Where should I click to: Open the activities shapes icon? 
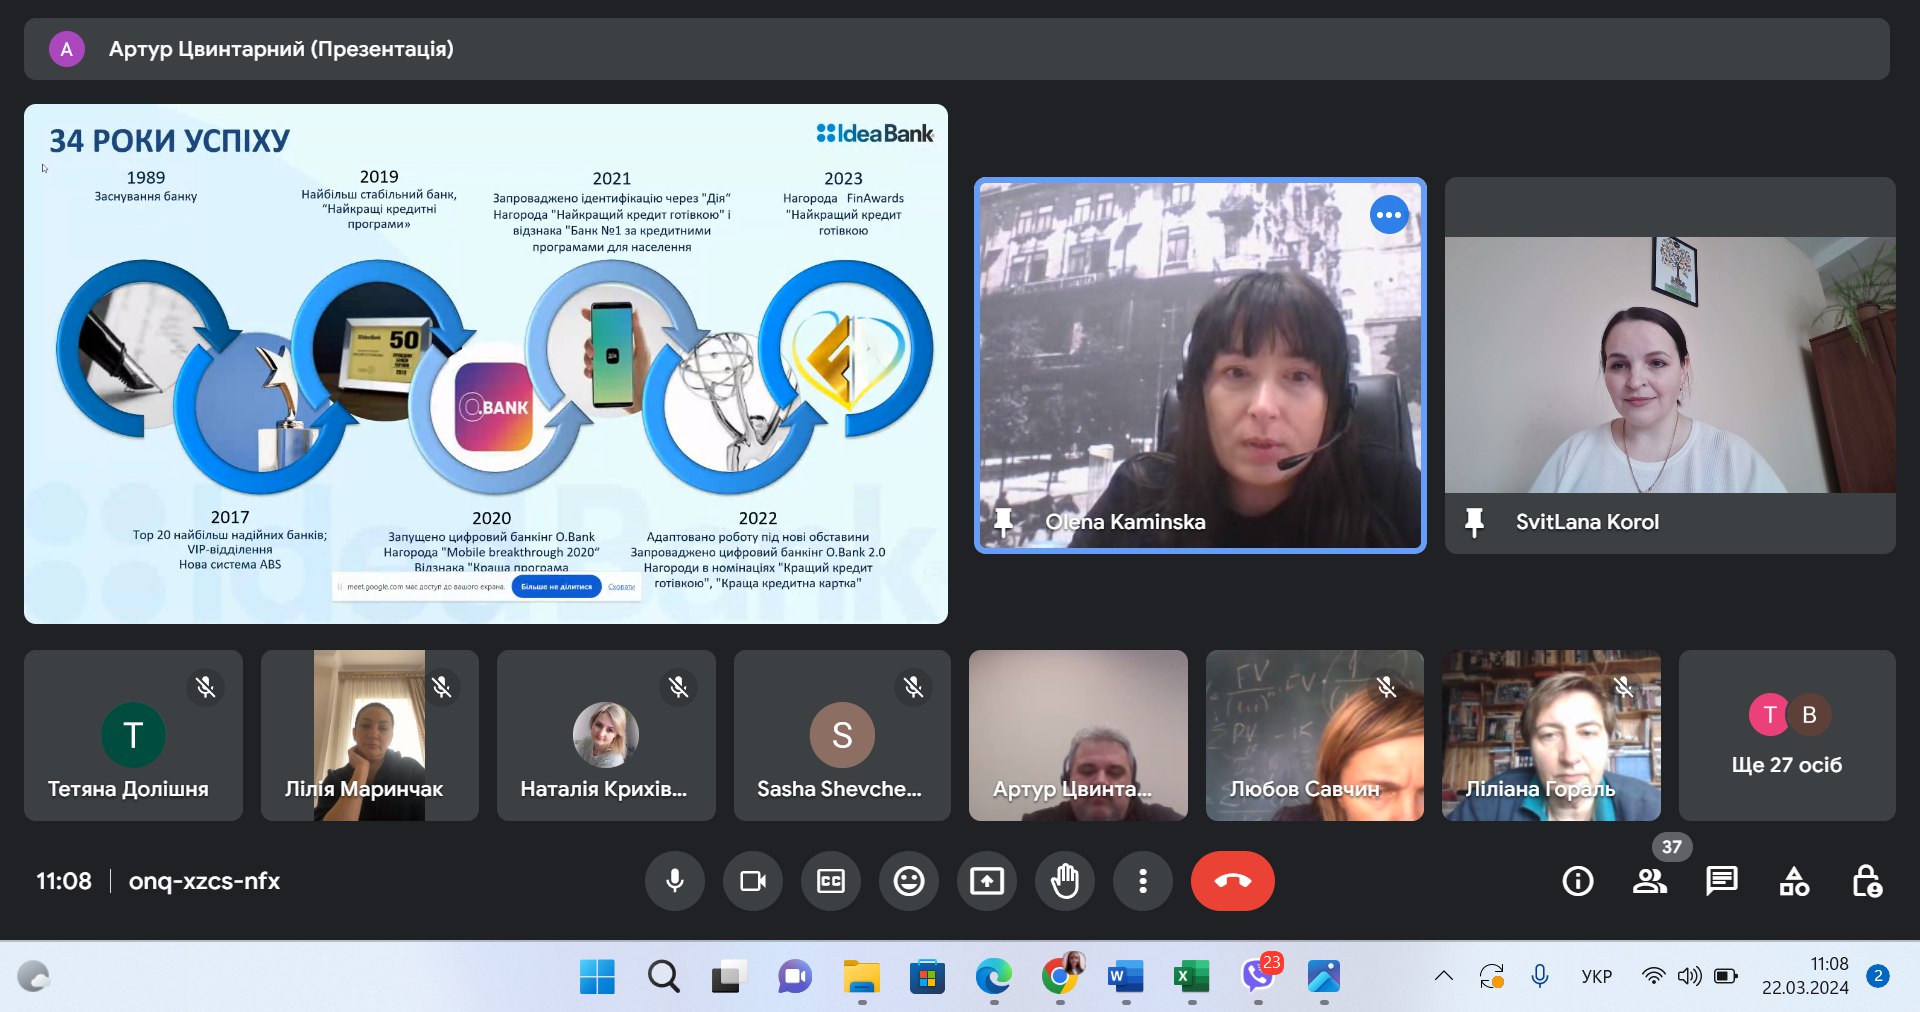(1794, 881)
